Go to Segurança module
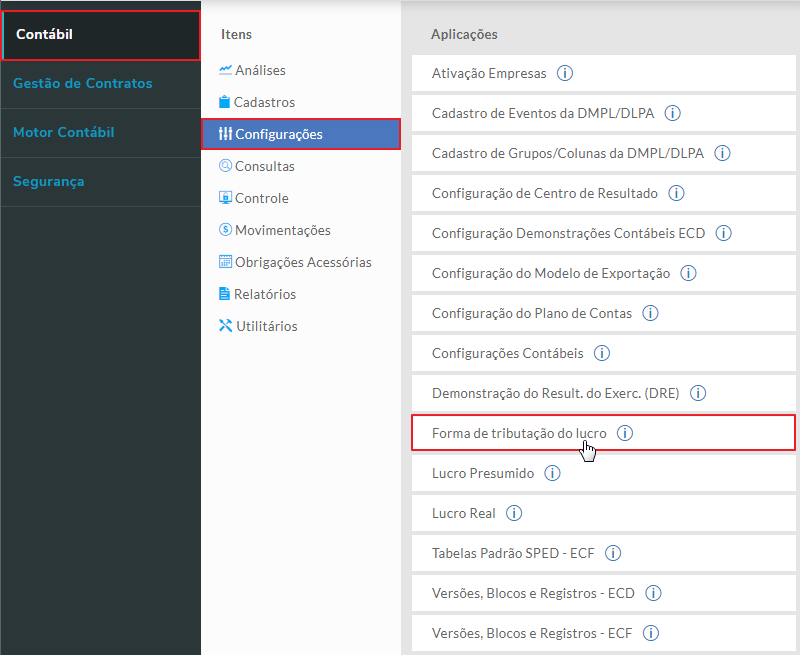 point(49,181)
